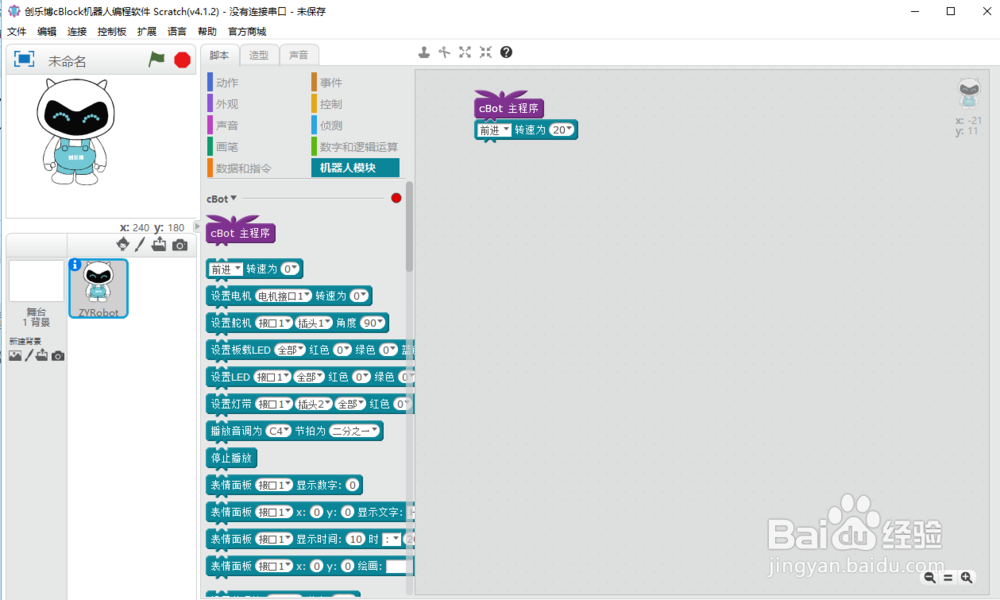Click cBot 主程序 hat block in script
The width and height of the screenshot is (1000, 600).
(x=508, y=106)
